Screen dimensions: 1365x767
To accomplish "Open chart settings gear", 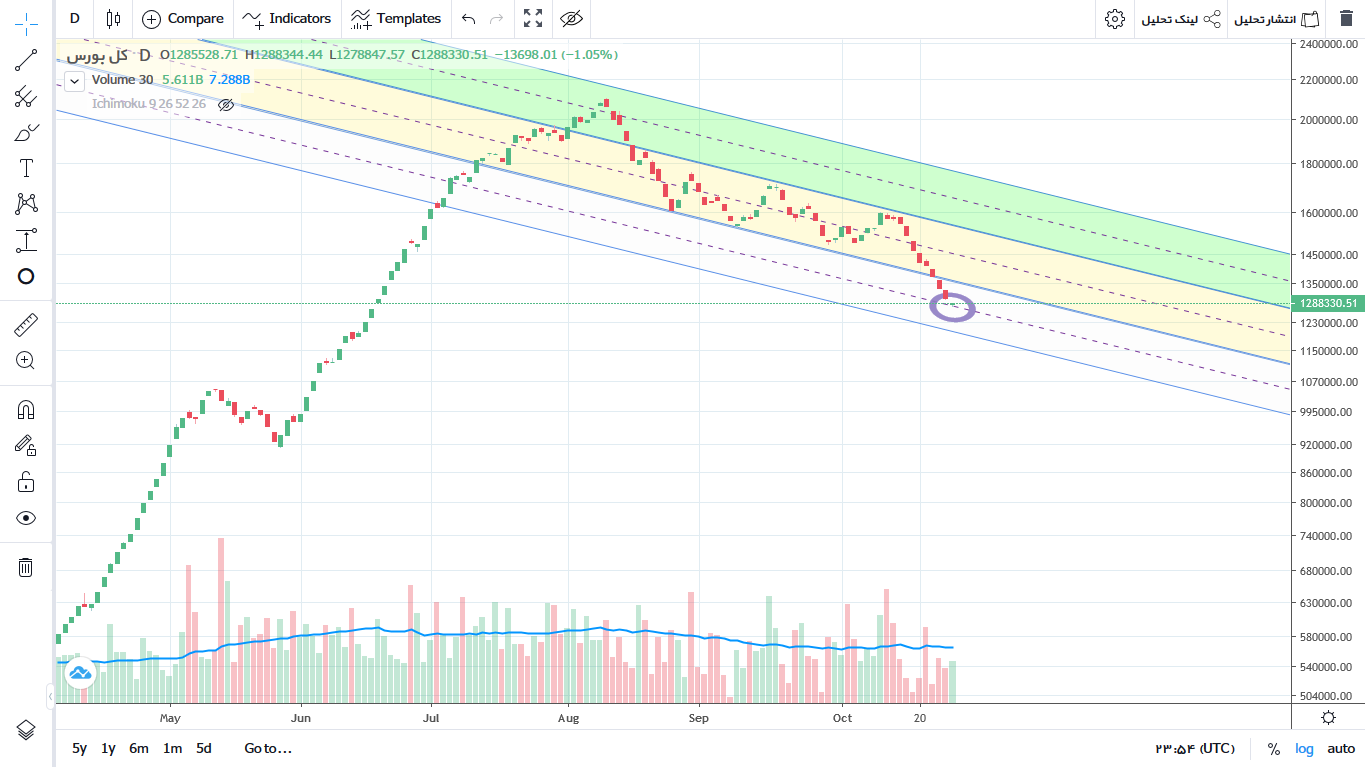I will pos(1114,19).
